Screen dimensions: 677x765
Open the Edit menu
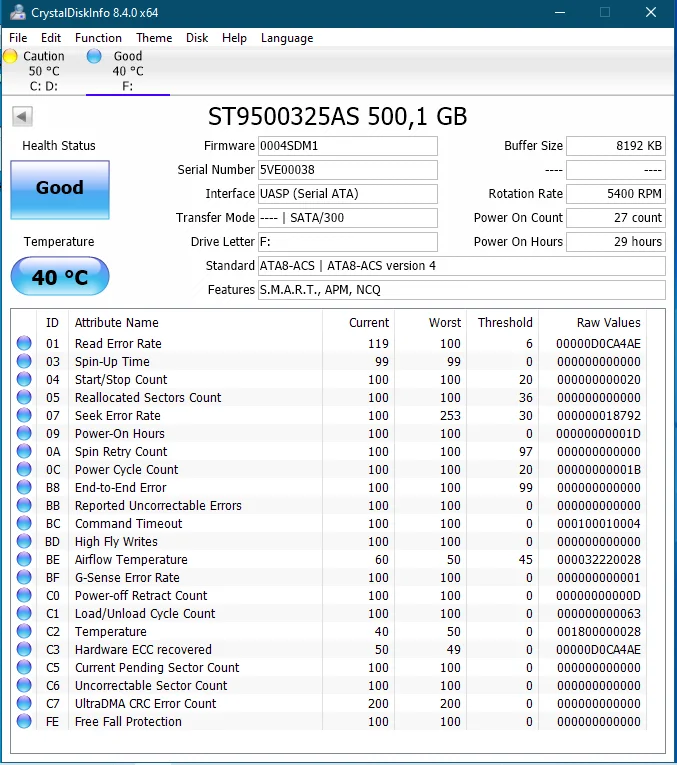(x=51, y=38)
